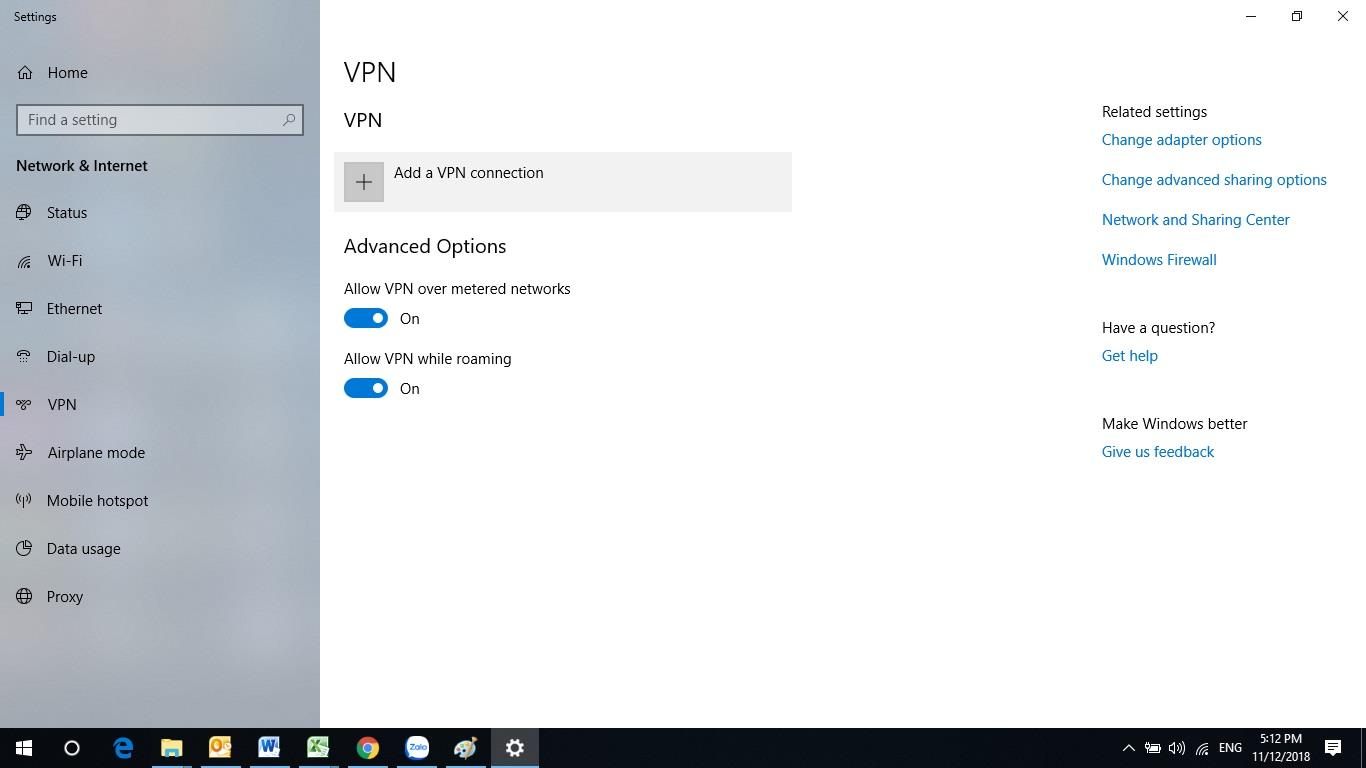The height and width of the screenshot is (768, 1366).
Task: Open Google Chrome from the taskbar
Action: point(367,747)
